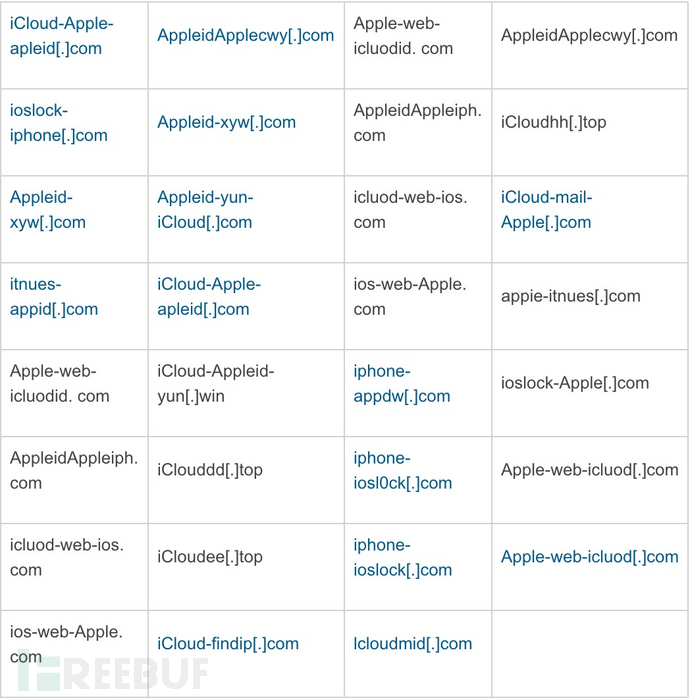The width and height of the screenshot is (690, 698).
Task: Select Apple-web-icluodid. com text beside iCloud-Appleid-yun[.]win
Action: [60, 383]
